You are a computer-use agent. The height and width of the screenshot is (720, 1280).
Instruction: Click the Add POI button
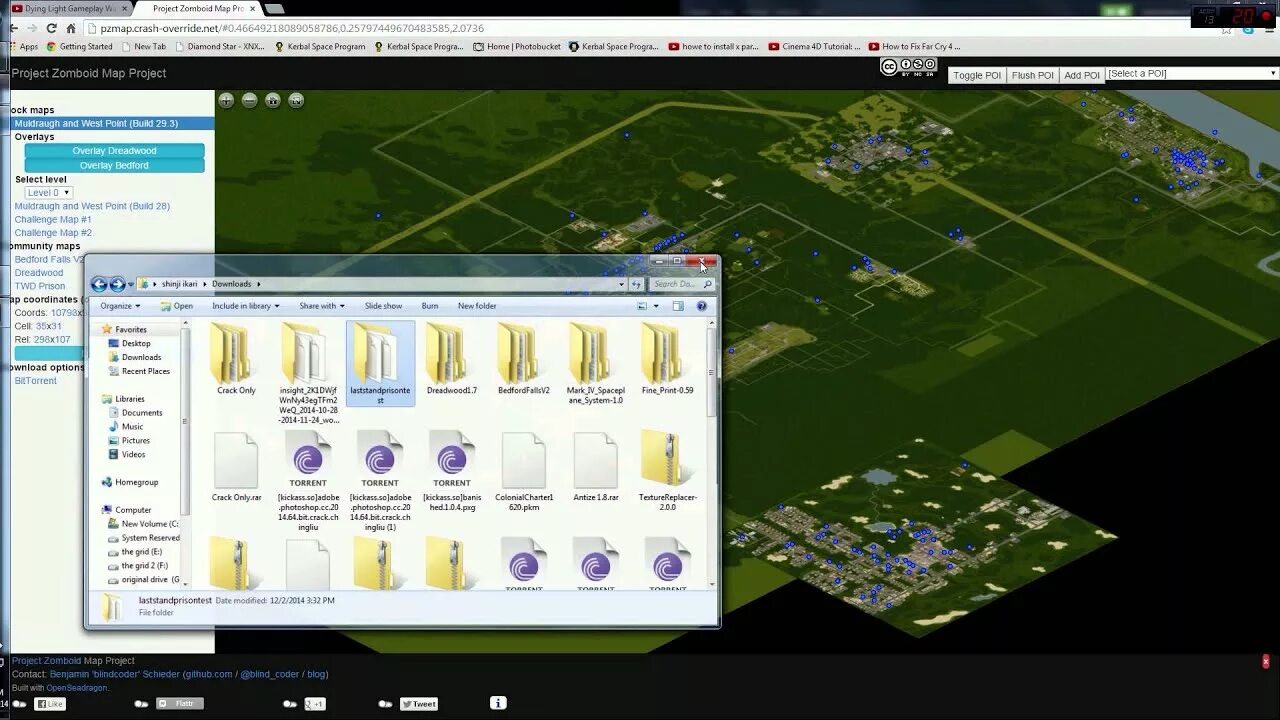[1082, 75]
